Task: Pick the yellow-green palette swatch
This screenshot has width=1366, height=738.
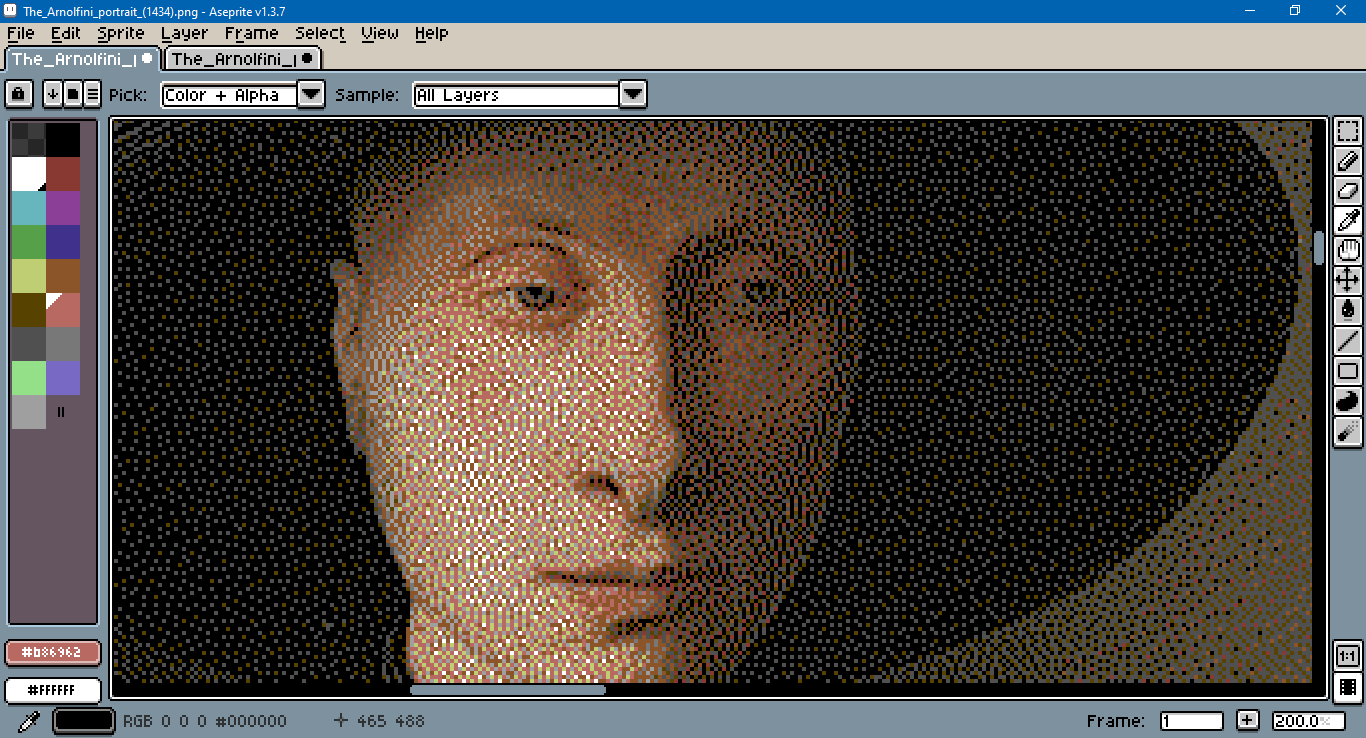Action: [x=29, y=276]
